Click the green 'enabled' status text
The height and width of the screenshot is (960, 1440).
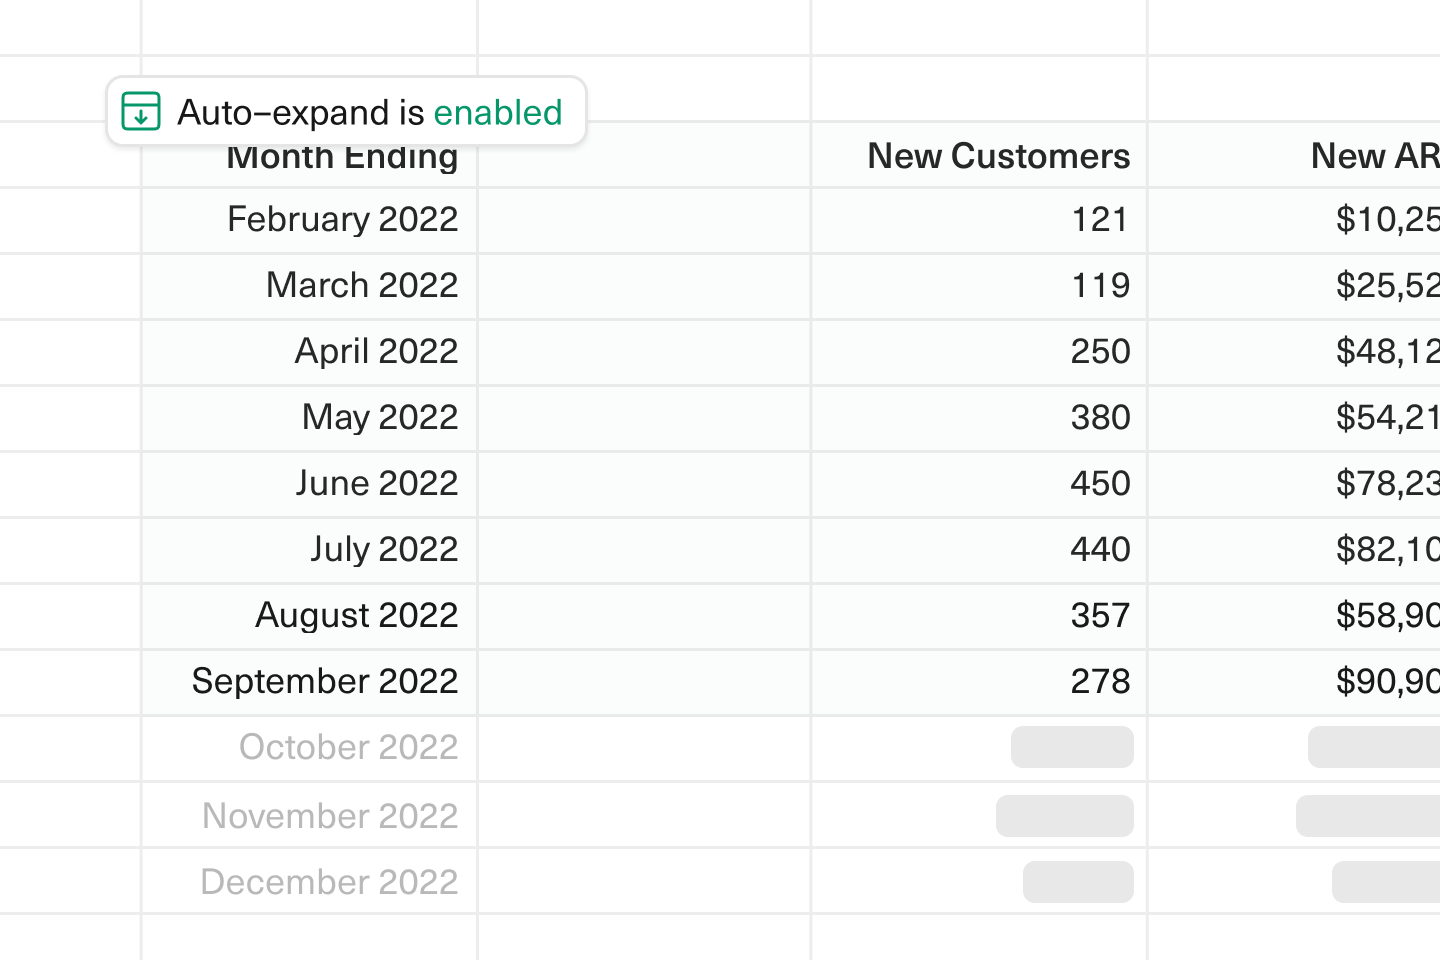(497, 113)
